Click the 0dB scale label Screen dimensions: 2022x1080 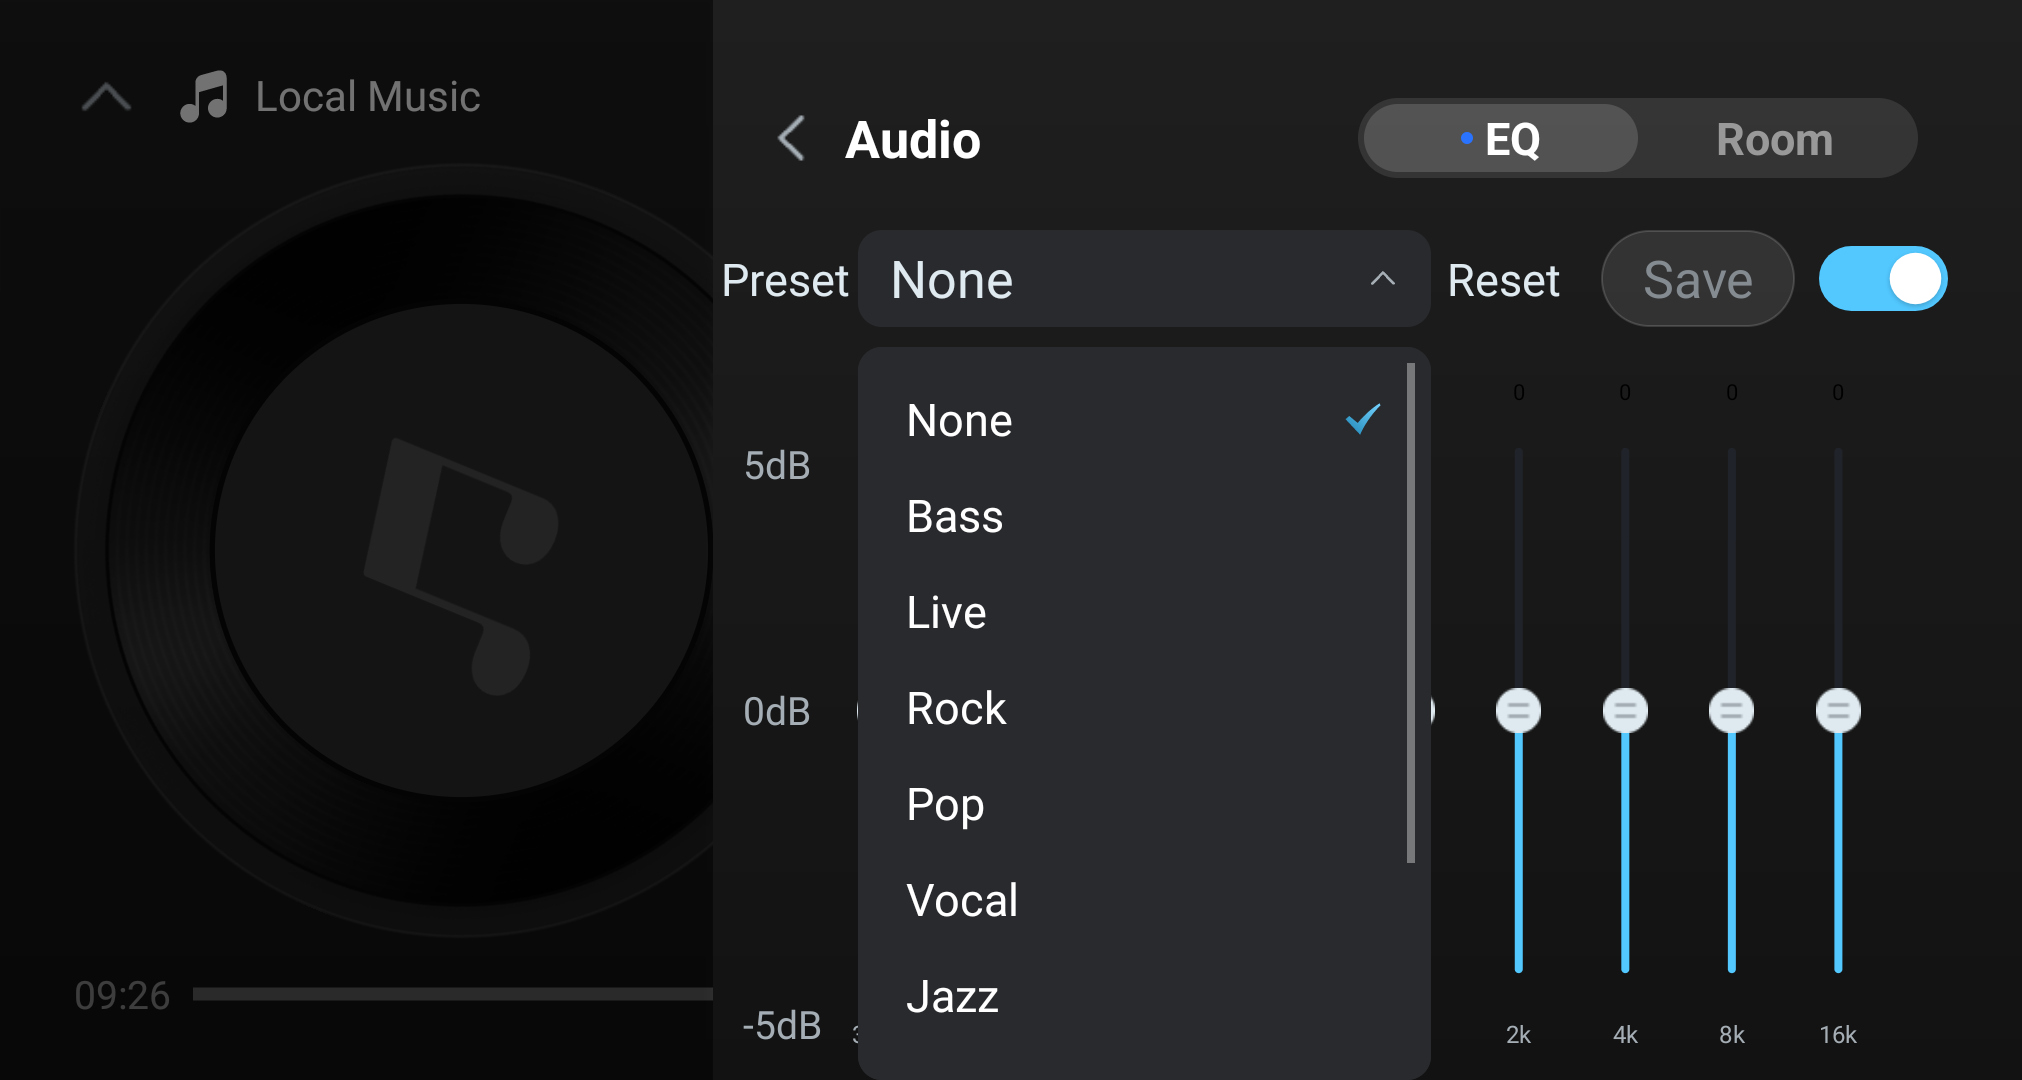click(777, 712)
